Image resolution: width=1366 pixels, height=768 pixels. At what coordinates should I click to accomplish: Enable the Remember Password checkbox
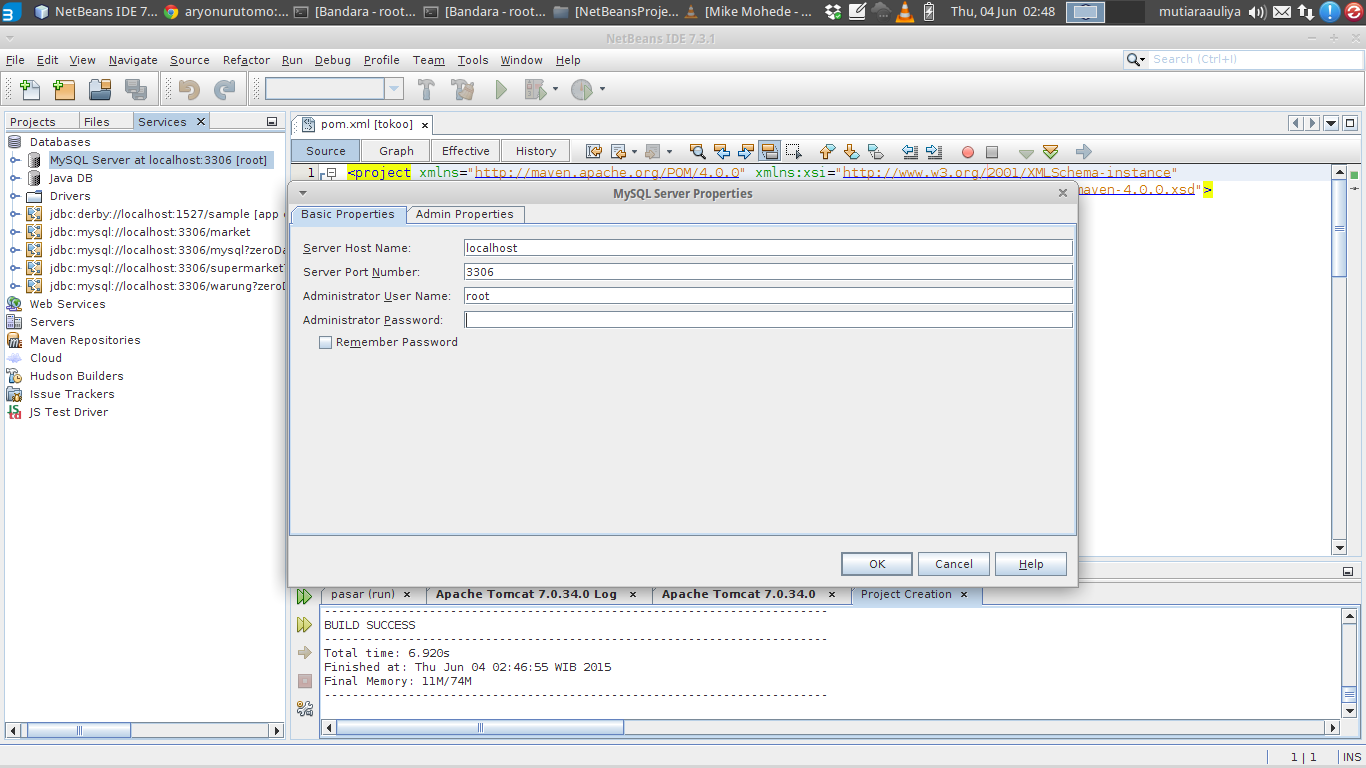325,342
